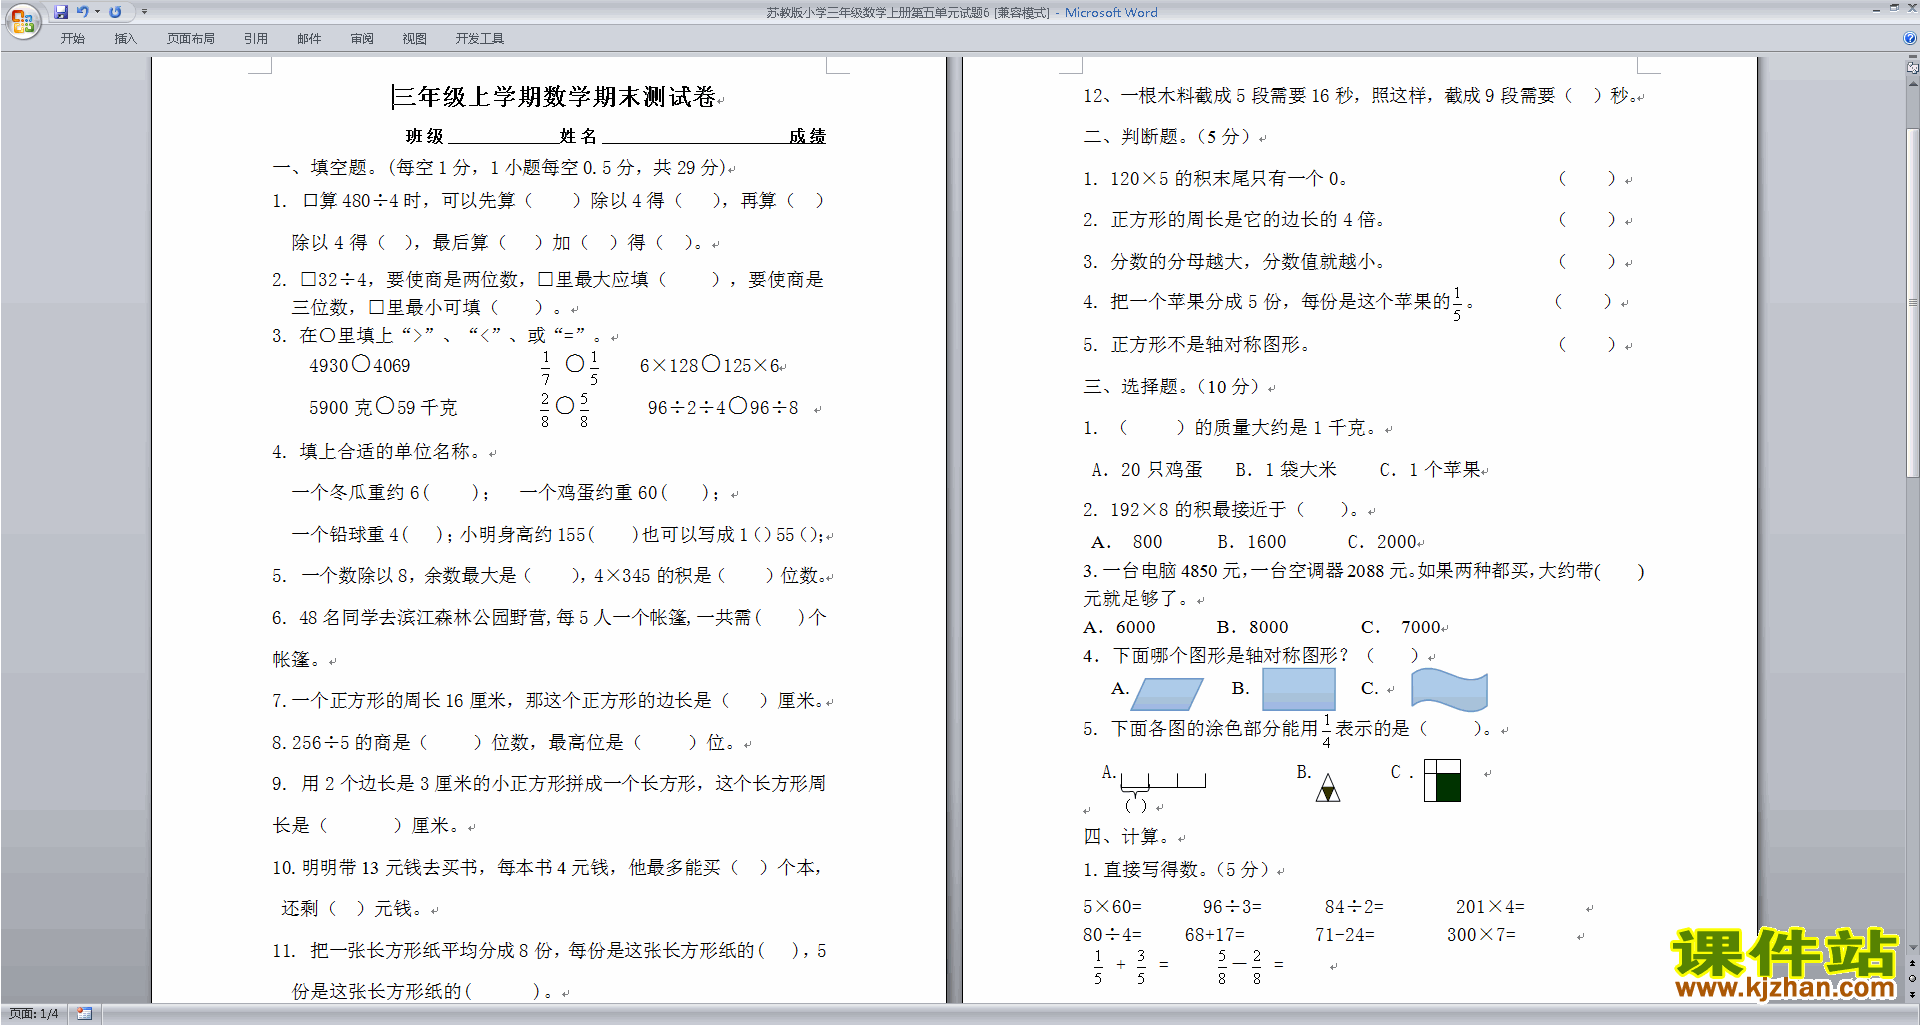This screenshot has width=1920, height=1025.
Task: Close the Word window
Action: [x=1911, y=8]
